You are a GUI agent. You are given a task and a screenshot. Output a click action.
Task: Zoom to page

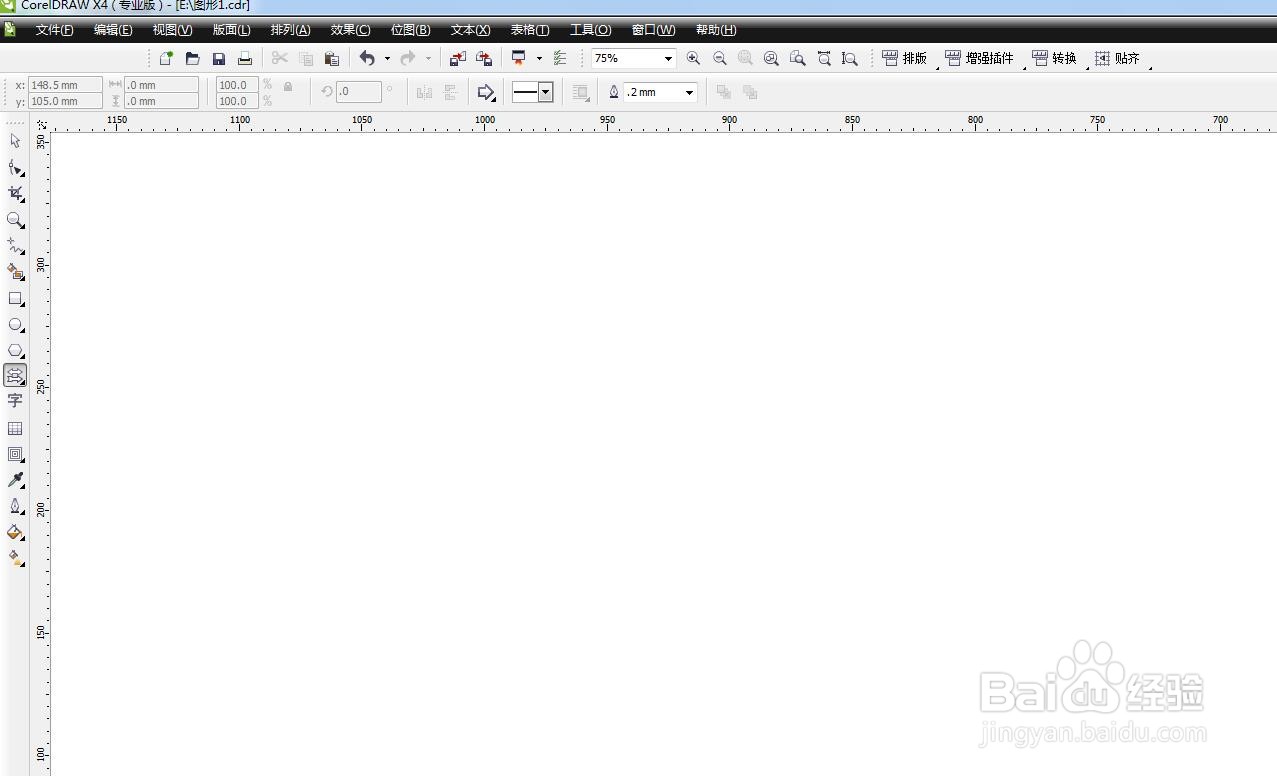pos(797,59)
